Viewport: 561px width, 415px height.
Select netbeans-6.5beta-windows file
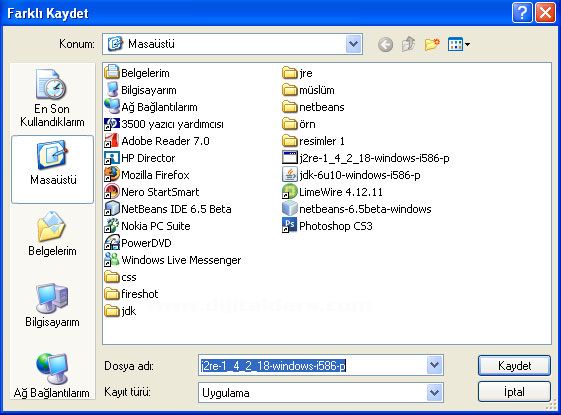[357, 209]
